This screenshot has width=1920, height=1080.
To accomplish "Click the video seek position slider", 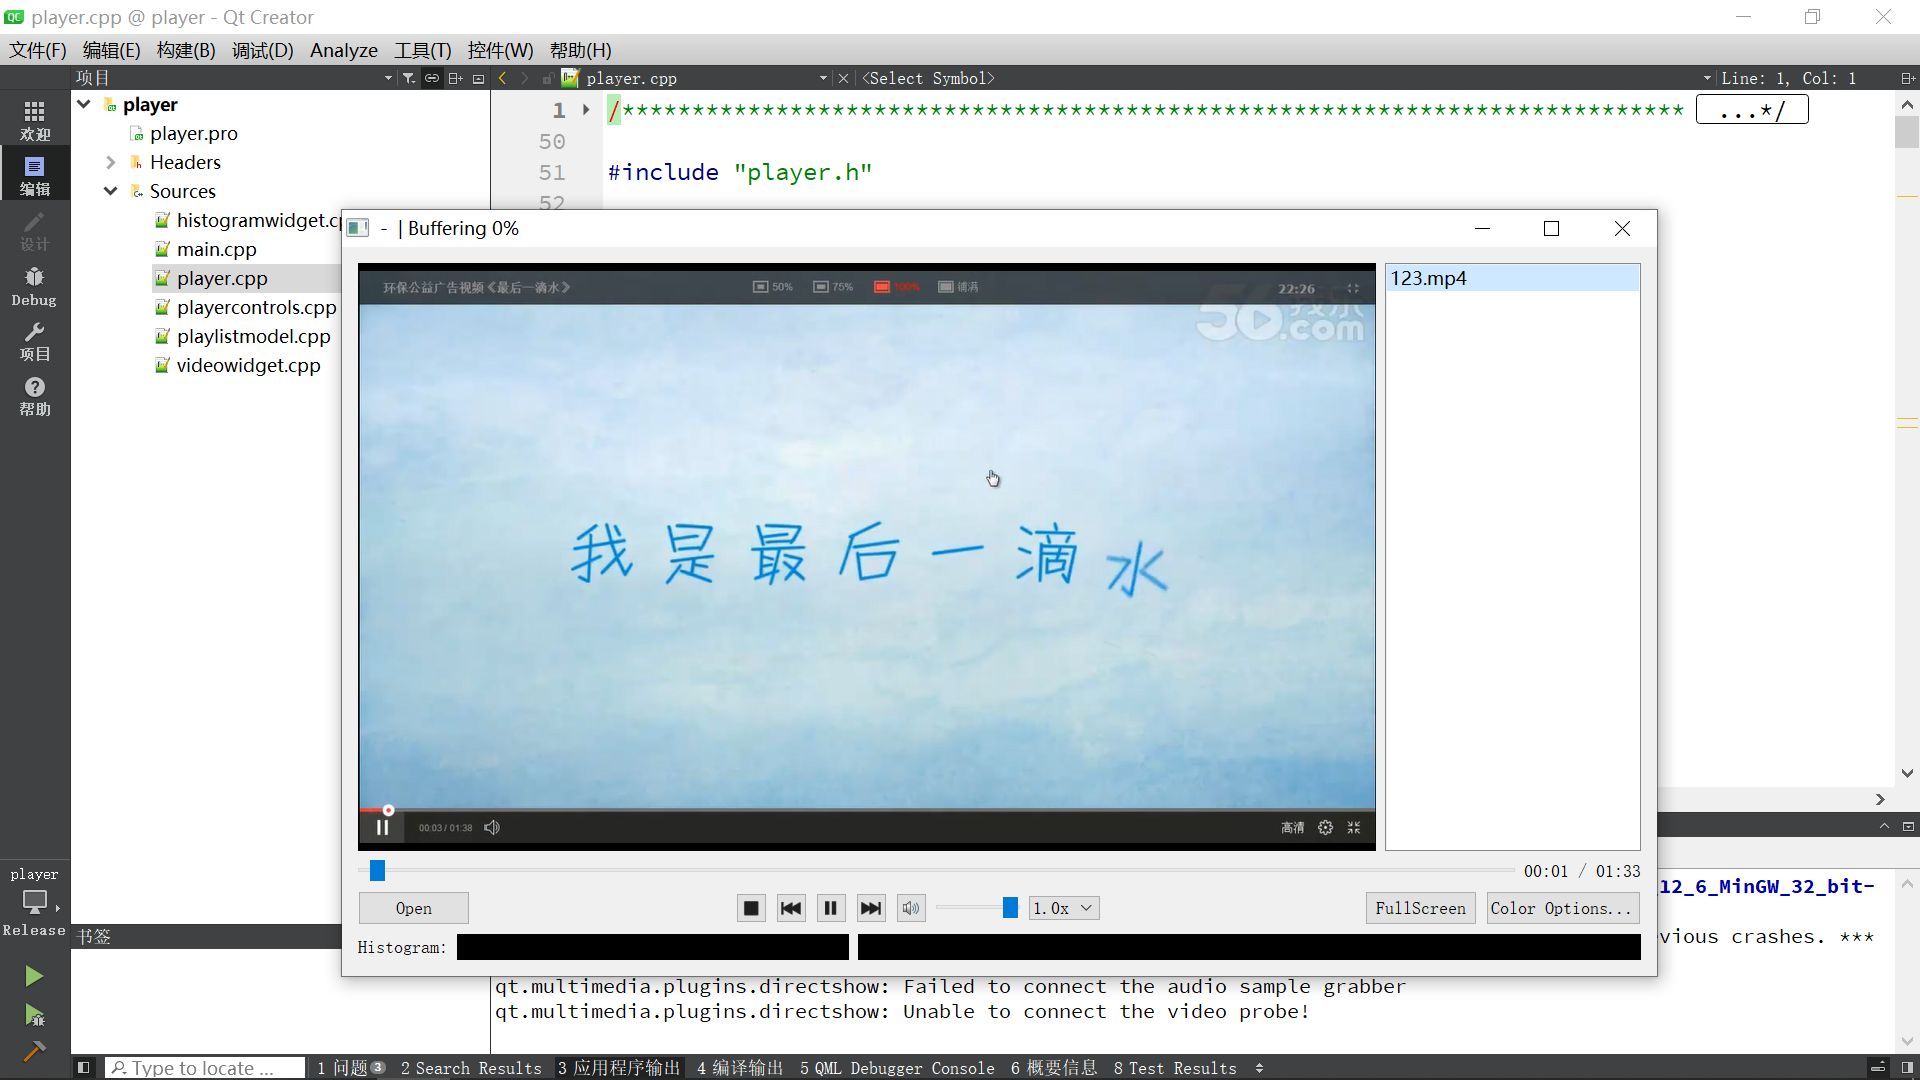I will [x=377, y=871].
